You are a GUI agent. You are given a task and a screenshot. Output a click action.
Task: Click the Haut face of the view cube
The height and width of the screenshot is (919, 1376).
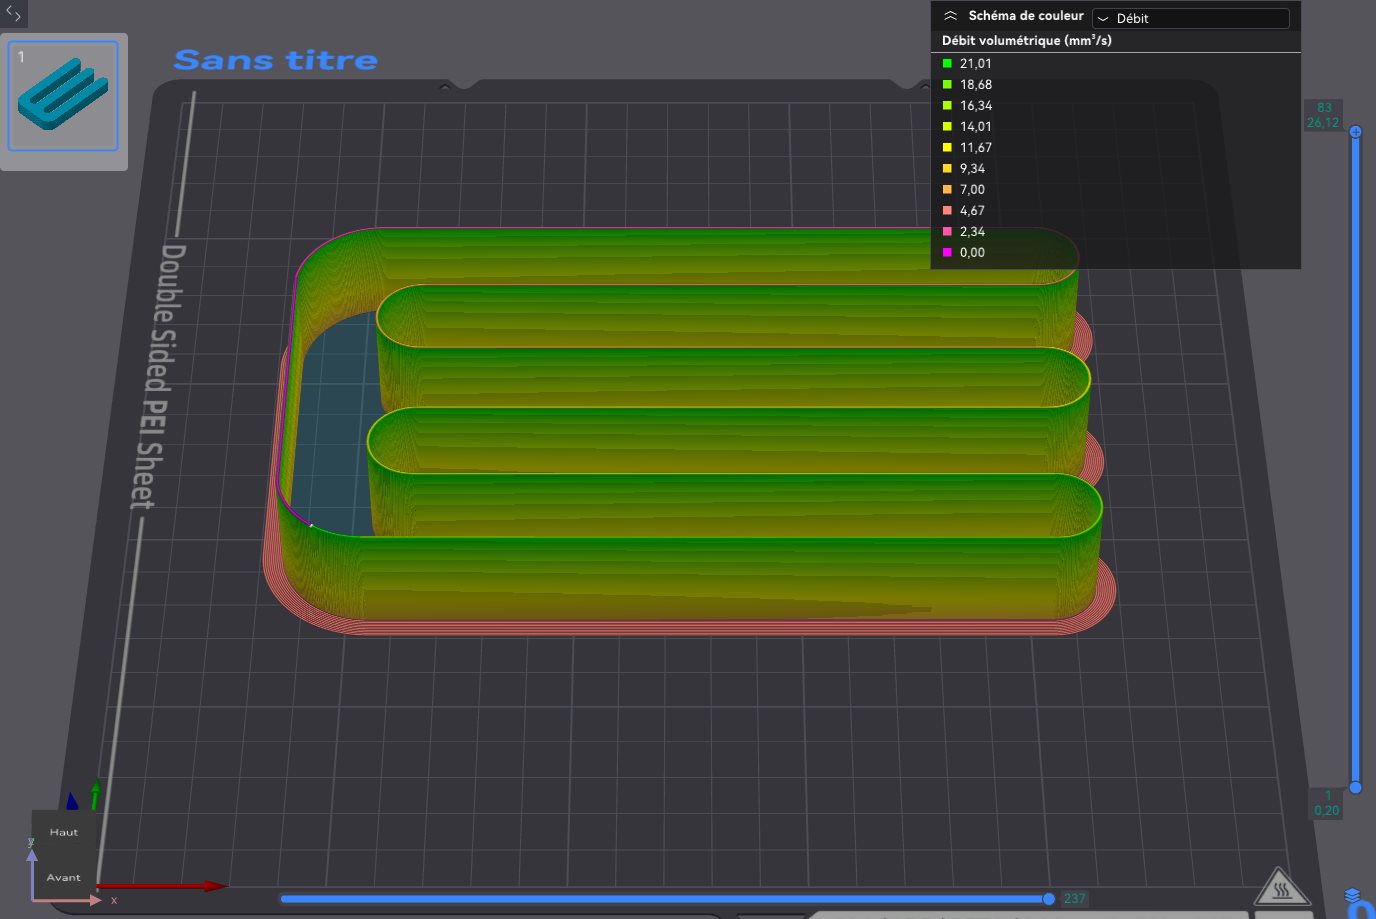[64, 832]
